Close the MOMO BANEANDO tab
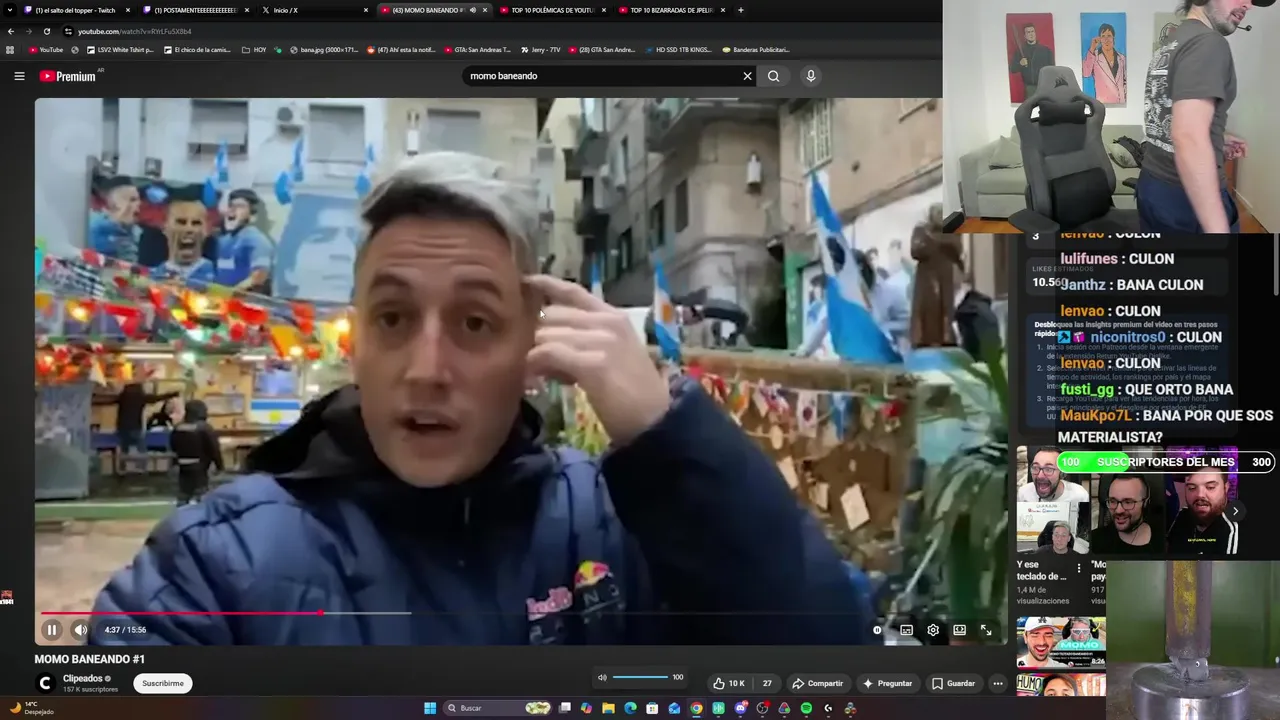 click(485, 10)
